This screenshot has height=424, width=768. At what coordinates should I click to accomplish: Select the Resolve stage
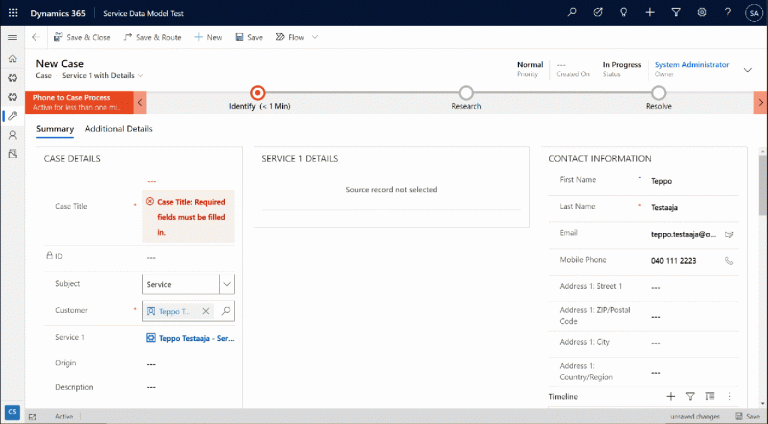[x=658, y=93]
